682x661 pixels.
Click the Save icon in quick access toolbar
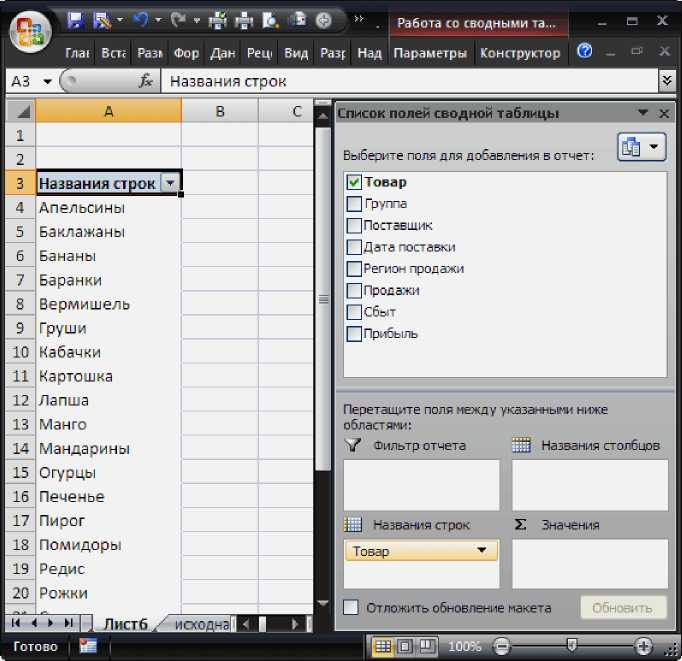pos(75,20)
